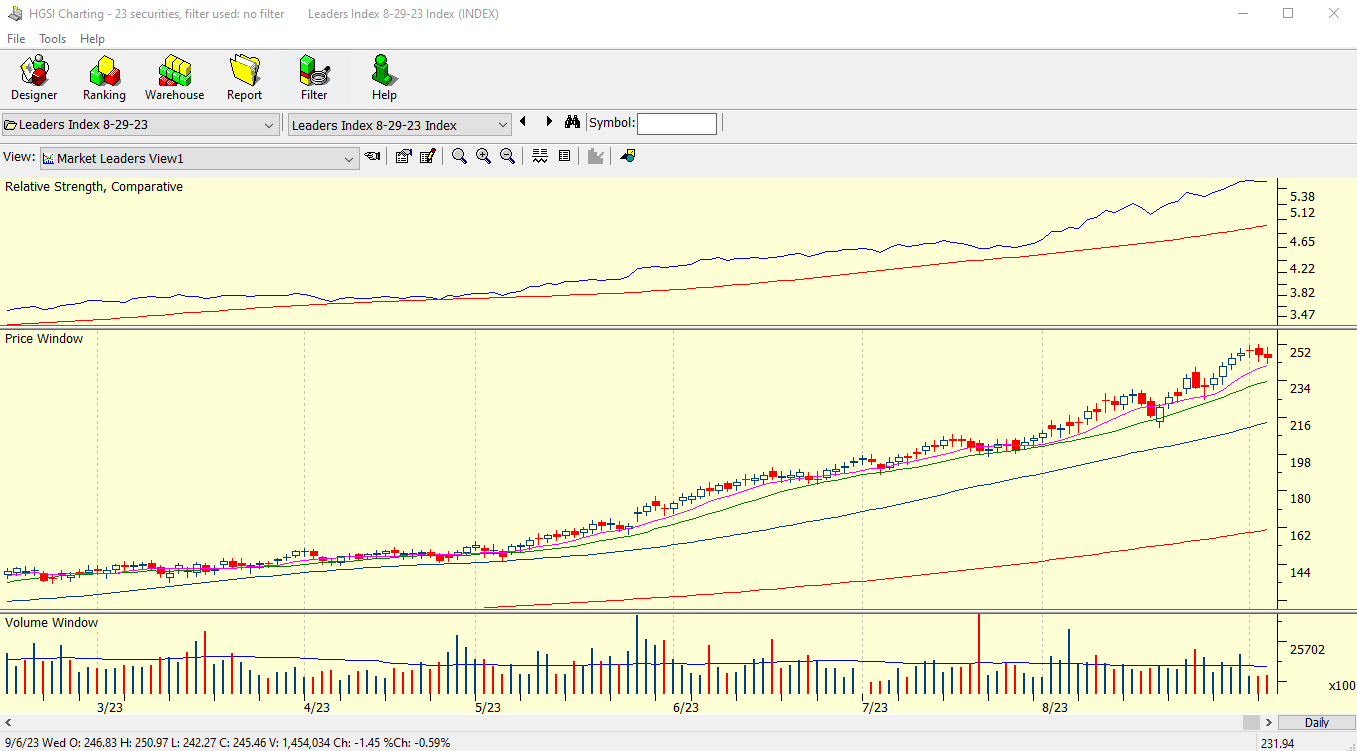
Task: Click the HGSI app icon in title bar
Action: (x=16, y=14)
